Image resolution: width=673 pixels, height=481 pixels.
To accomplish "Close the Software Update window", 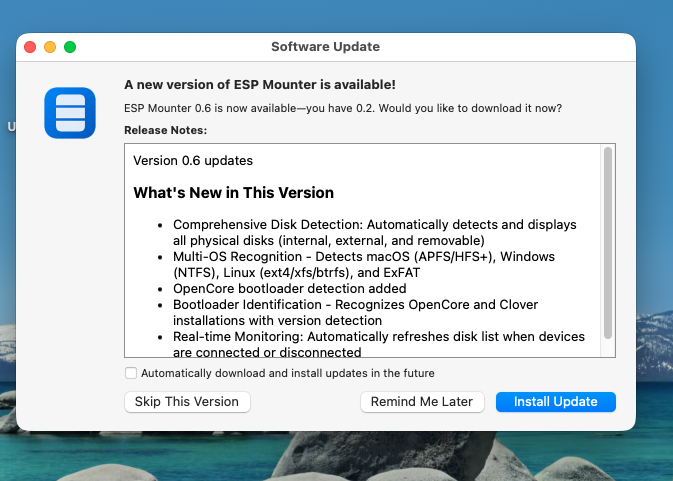I will (30, 47).
